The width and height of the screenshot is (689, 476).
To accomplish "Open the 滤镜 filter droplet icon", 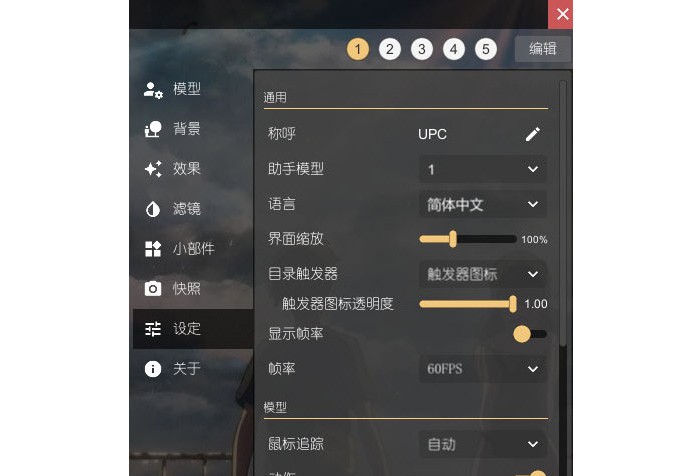I will (x=153, y=209).
